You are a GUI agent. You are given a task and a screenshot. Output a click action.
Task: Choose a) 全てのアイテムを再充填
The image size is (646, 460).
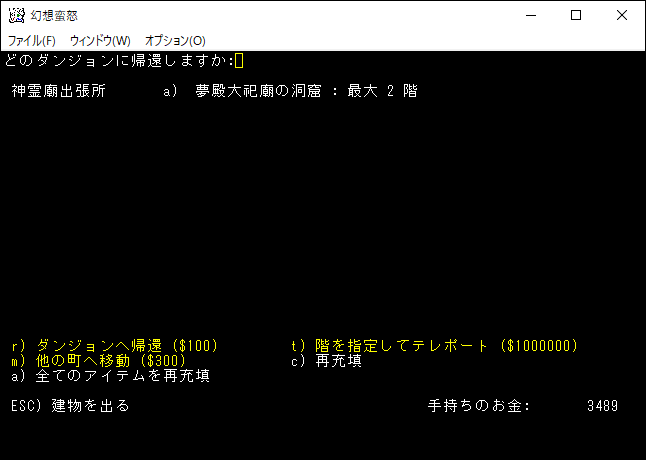110,376
